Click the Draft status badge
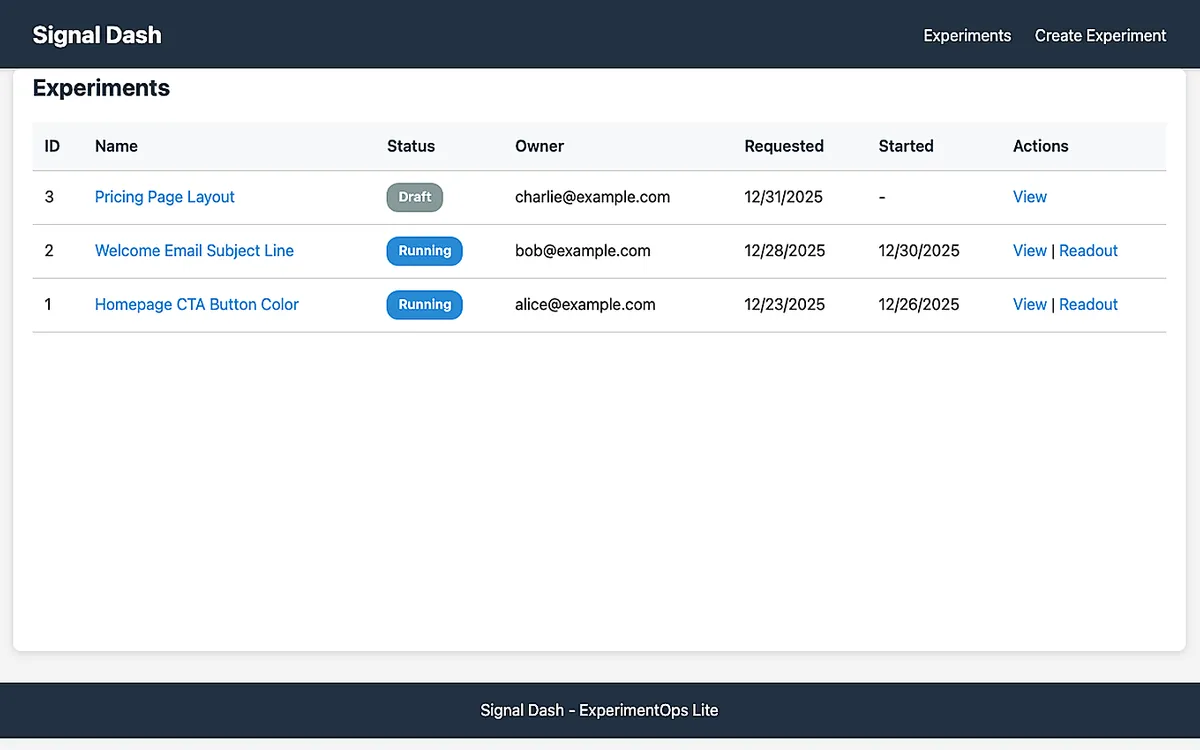Image resolution: width=1200 pixels, height=750 pixels. click(415, 197)
